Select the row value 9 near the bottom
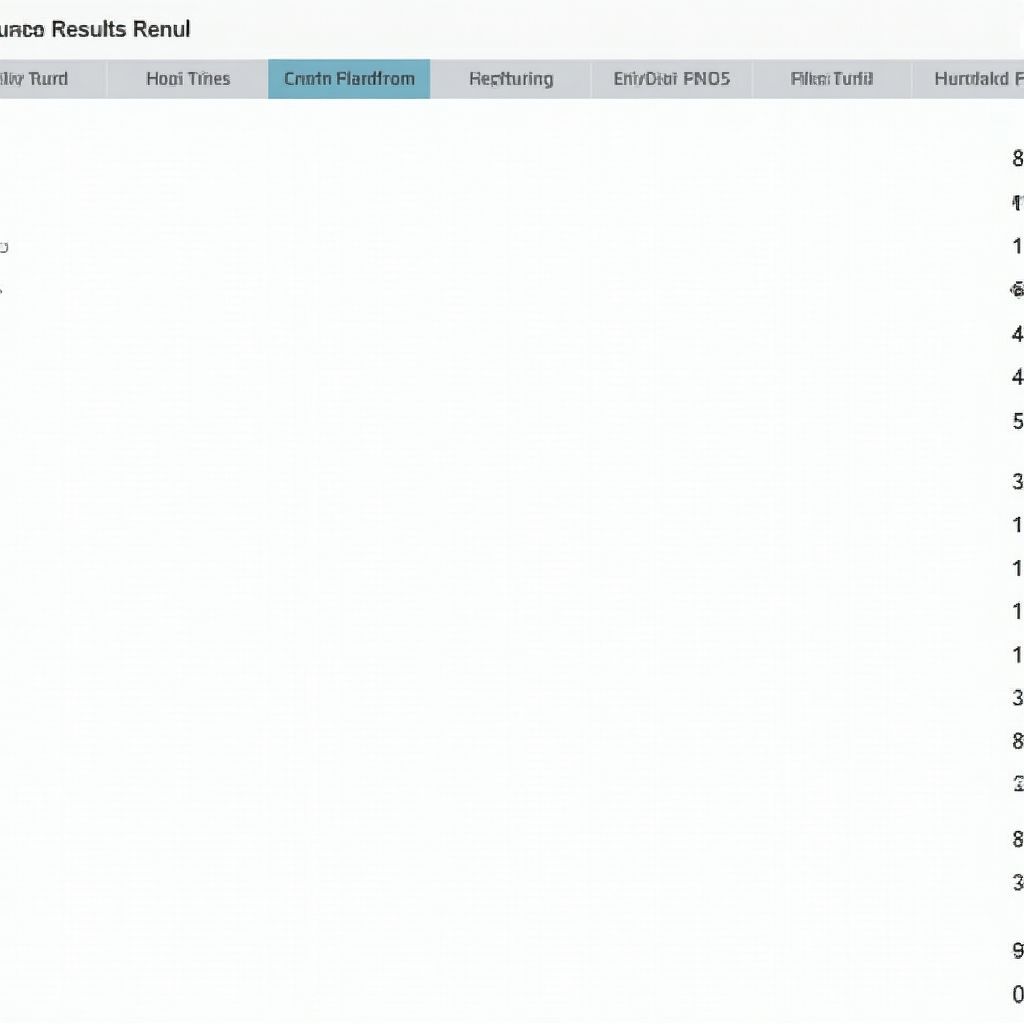 [x=1017, y=950]
